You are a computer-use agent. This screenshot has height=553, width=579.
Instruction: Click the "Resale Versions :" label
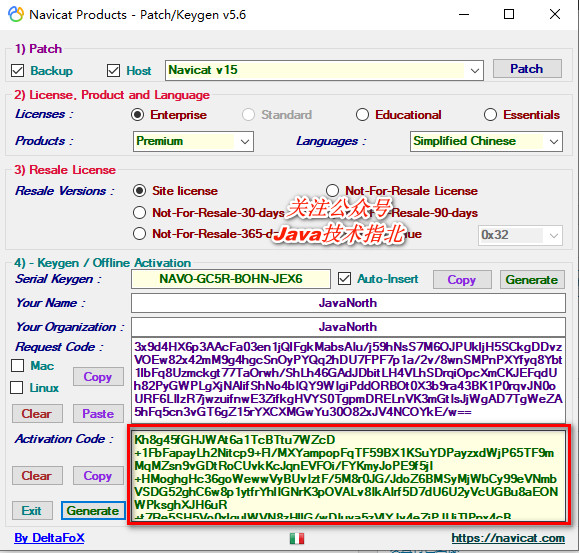tap(65, 191)
